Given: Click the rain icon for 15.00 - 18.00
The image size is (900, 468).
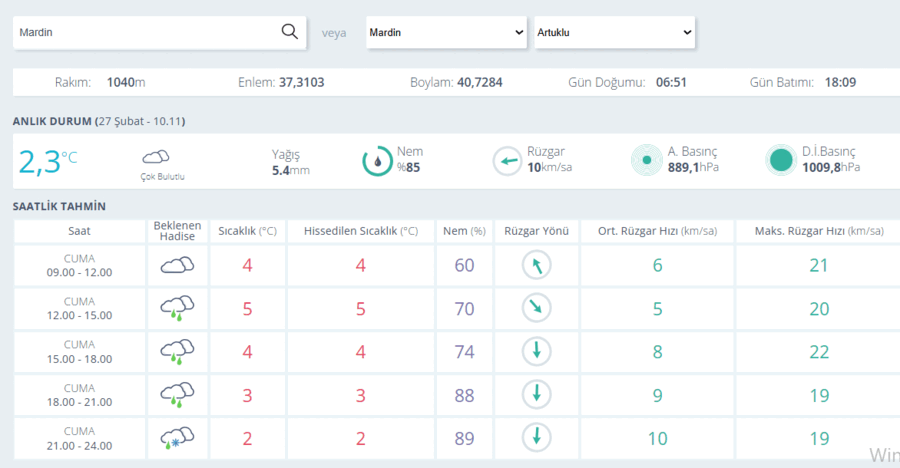Looking at the screenshot, I should coord(177,352).
